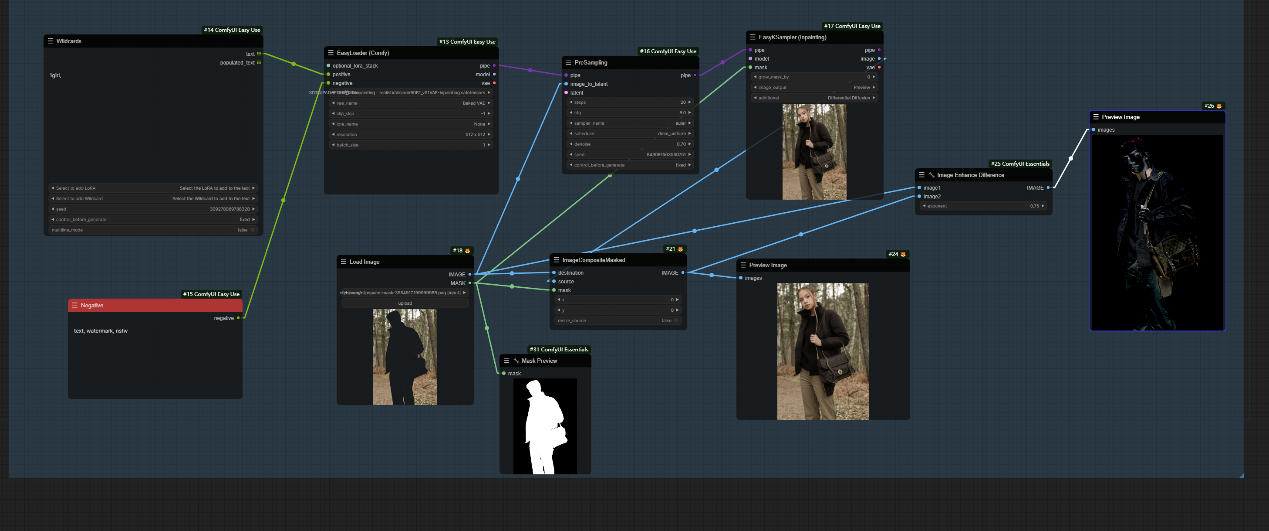Click the fox badge icon beside #24
The image size is (1269, 531).
(902, 254)
